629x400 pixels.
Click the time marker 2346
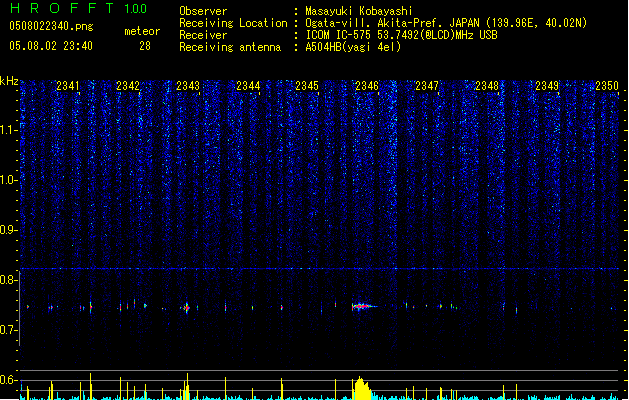[x=367, y=85]
